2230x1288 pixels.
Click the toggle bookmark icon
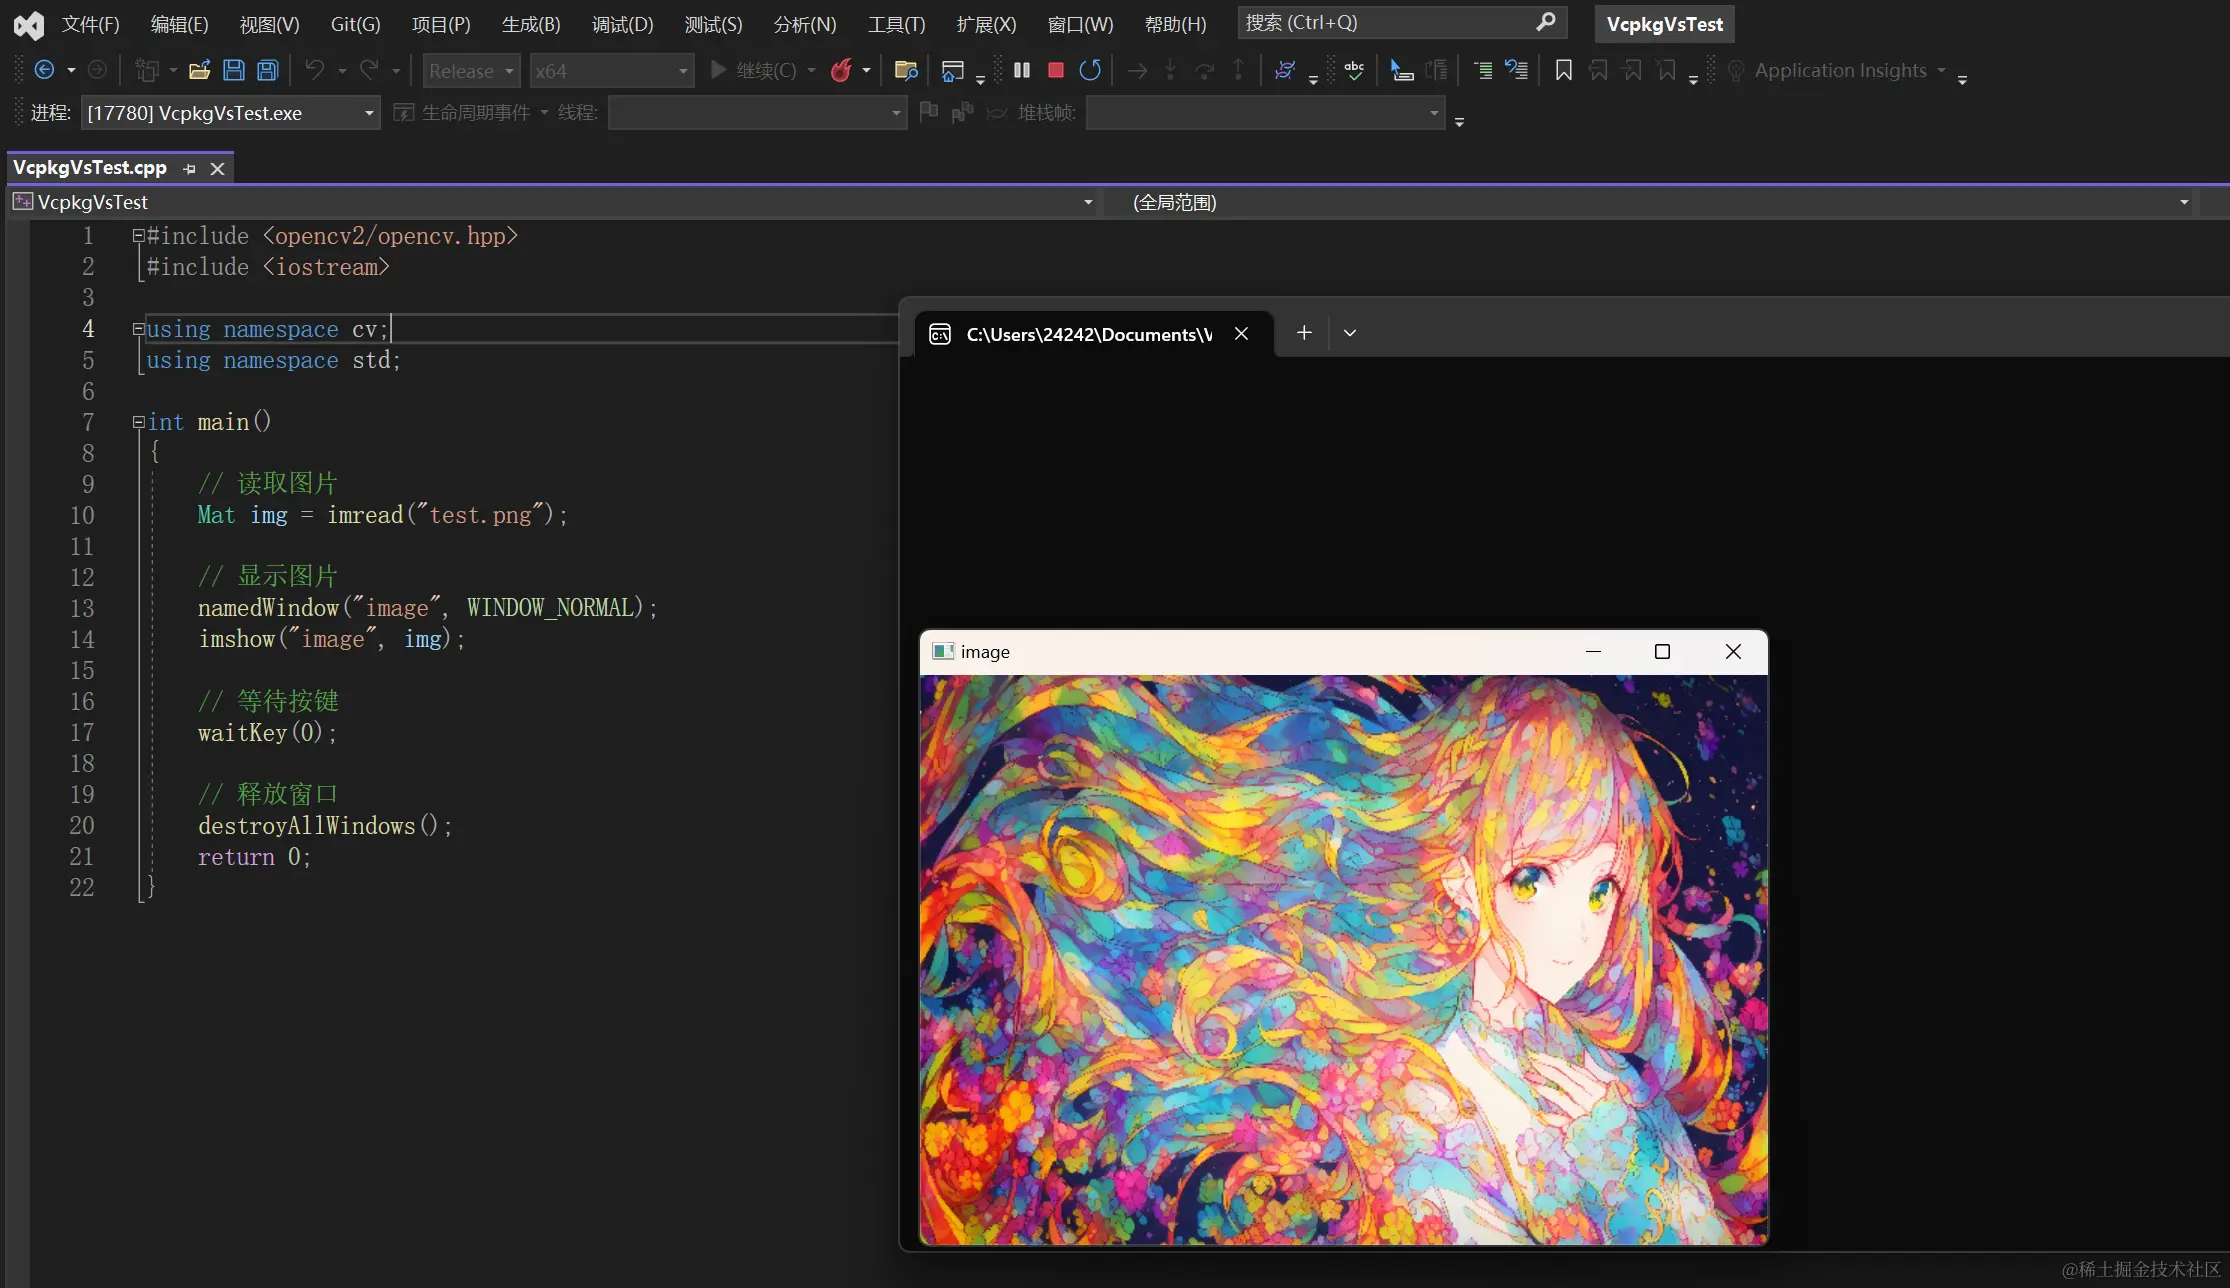coord(1563,70)
